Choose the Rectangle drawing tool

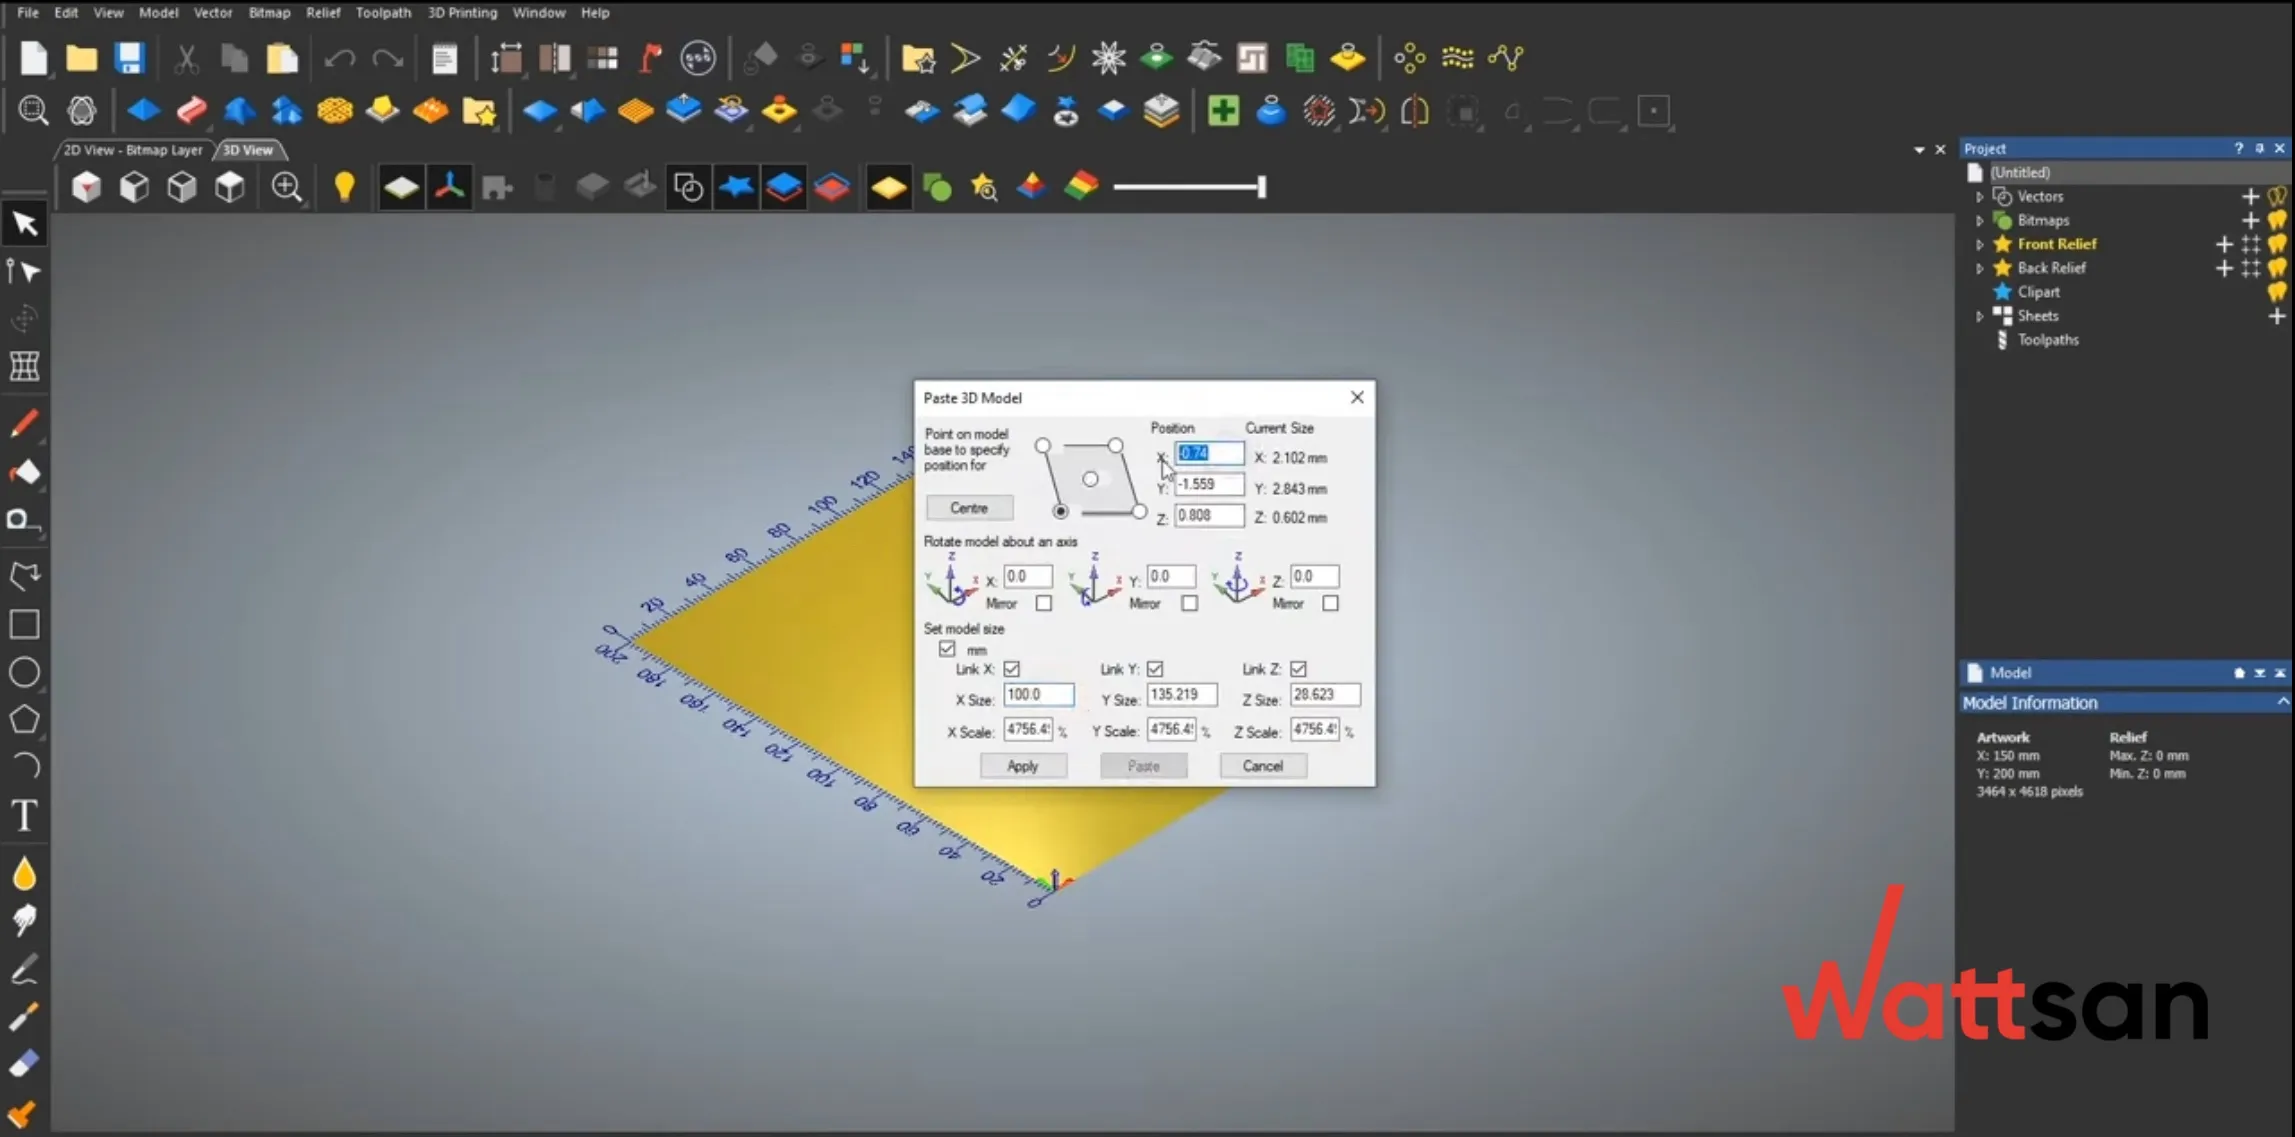tap(25, 624)
